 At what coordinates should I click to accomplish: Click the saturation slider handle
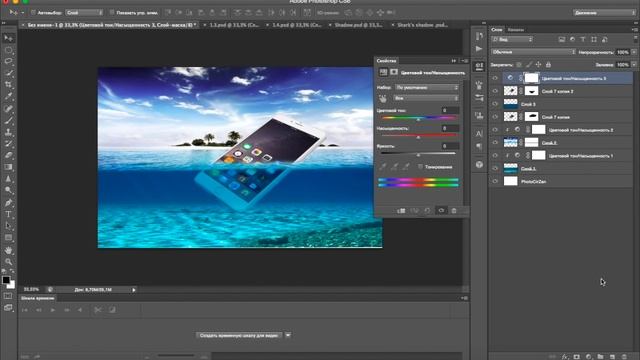pyautogui.click(x=418, y=137)
